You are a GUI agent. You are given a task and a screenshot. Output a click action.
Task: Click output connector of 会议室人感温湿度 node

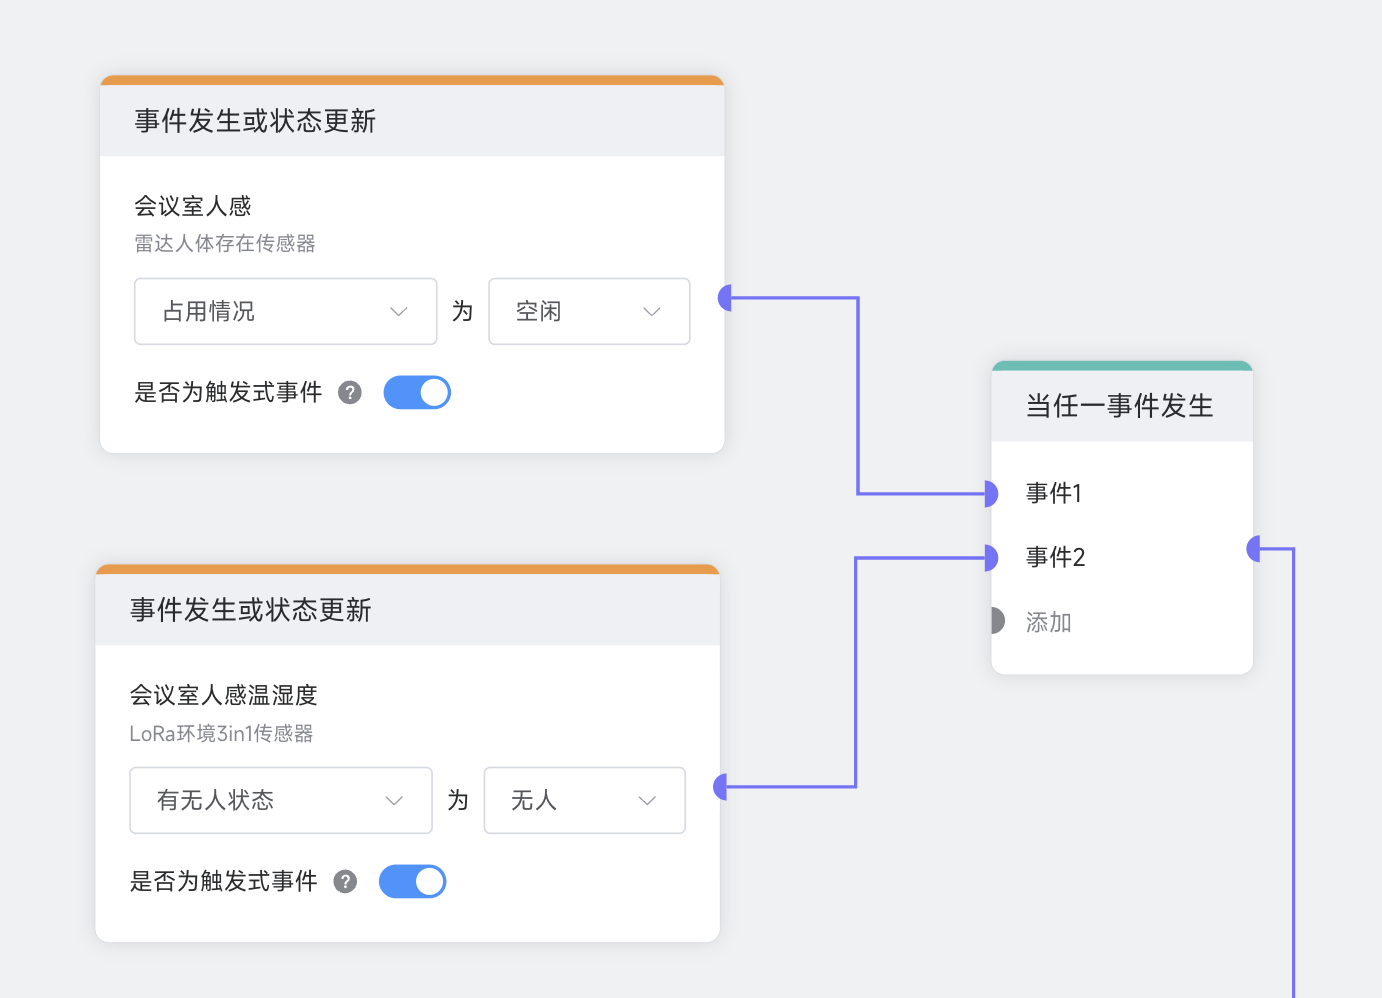(721, 787)
